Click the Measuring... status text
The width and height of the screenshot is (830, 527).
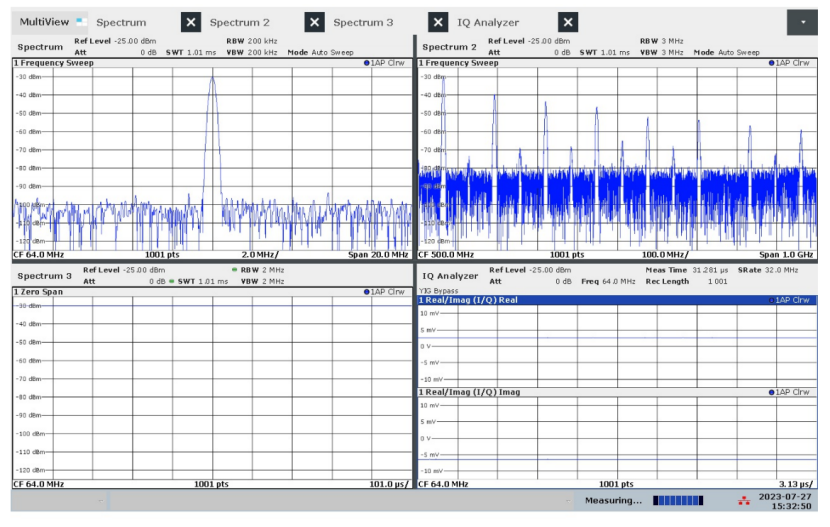pyautogui.click(x=613, y=501)
